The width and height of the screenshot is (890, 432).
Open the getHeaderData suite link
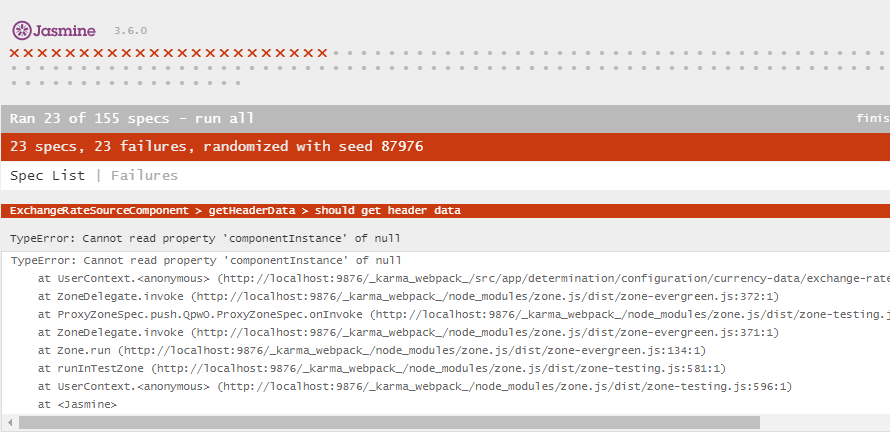[x=252, y=211]
